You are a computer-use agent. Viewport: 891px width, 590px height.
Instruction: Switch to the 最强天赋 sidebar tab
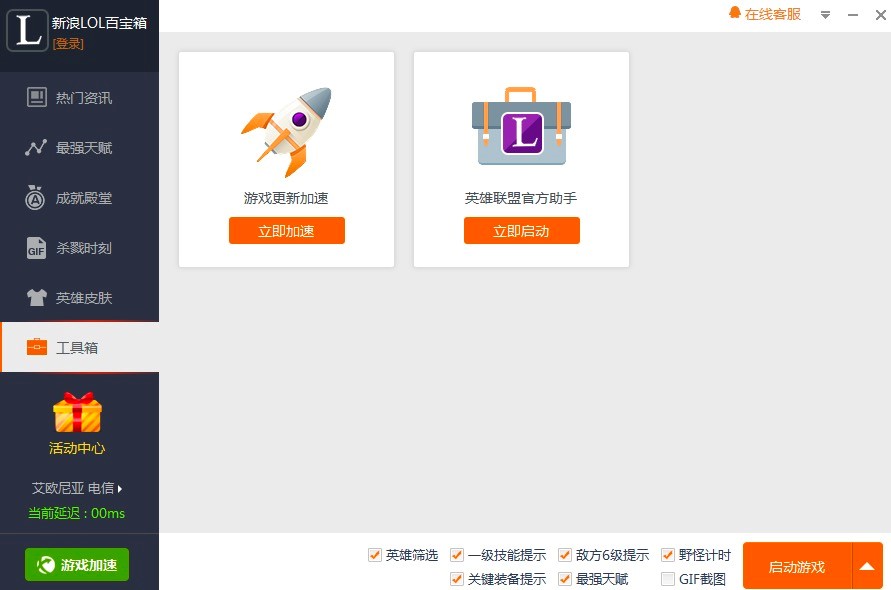point(80,148)
